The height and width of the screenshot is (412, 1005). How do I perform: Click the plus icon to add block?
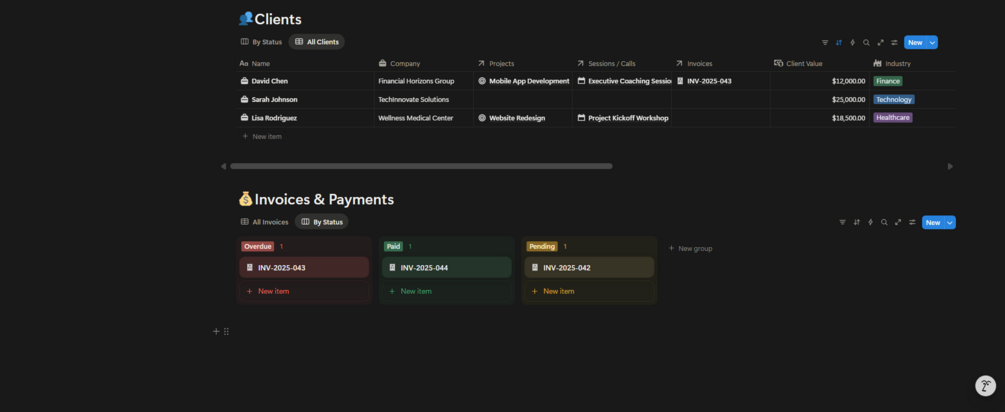pyautogui.click(x=216, y=331)
